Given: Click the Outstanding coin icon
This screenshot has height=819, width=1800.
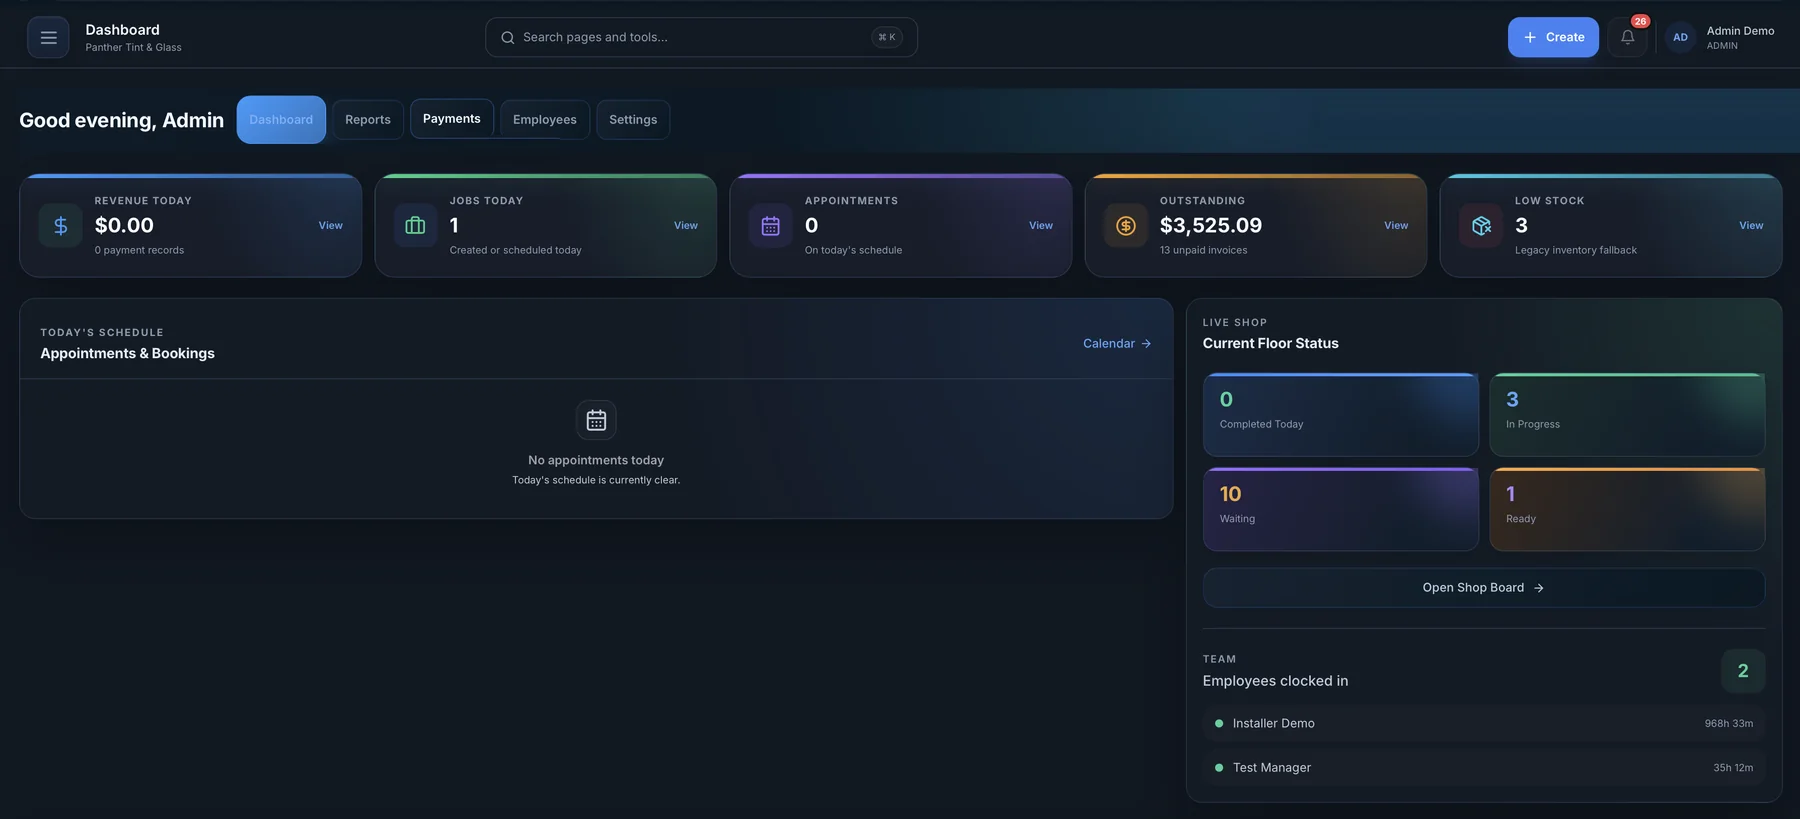Looking at the screenshot, I should pyautogui.click(x=1126, y=225).
